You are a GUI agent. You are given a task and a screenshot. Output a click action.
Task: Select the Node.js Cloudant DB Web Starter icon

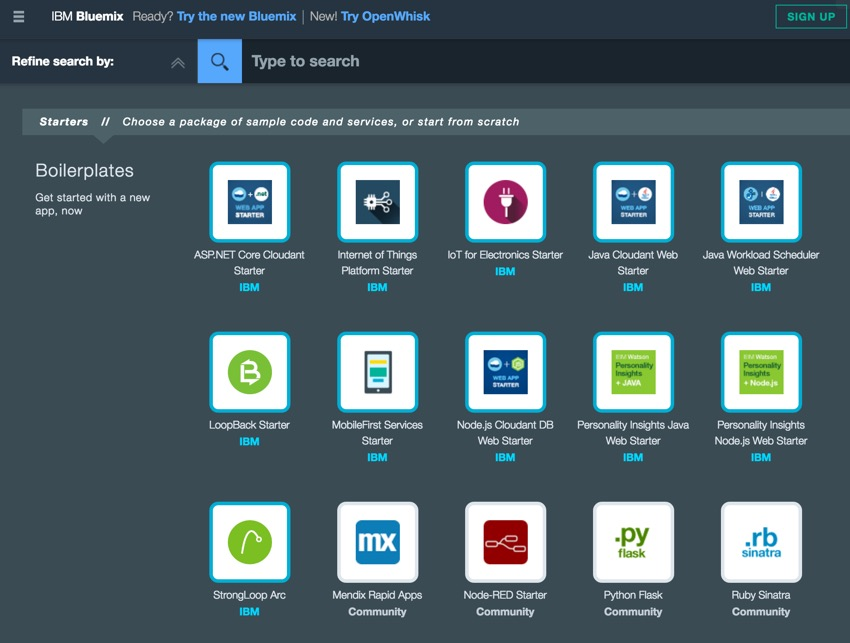(x=505, y=372)
